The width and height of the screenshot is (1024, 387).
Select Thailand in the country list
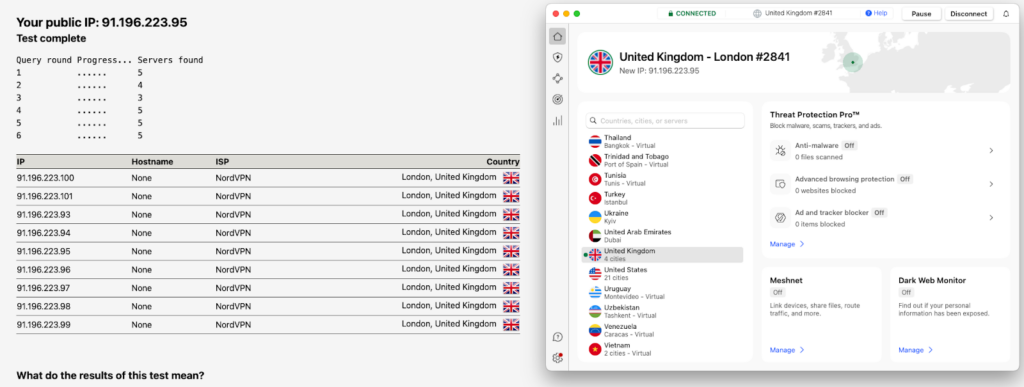[x=662, y=141]
